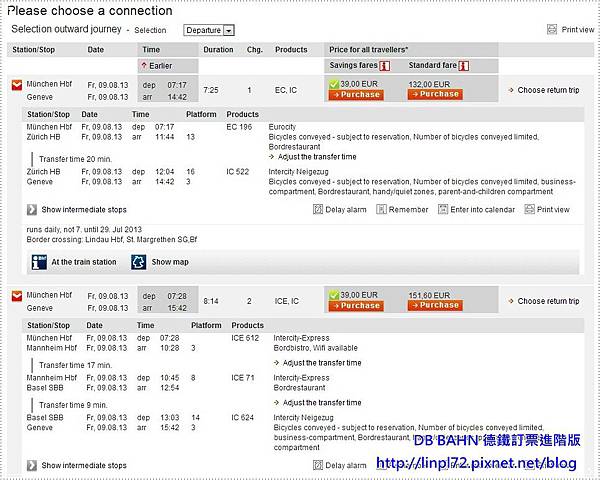Select the green check on 07:28 savings fare
Image resolution: width=600 pixels, height=480 pixels.
[x=334, y=295]
